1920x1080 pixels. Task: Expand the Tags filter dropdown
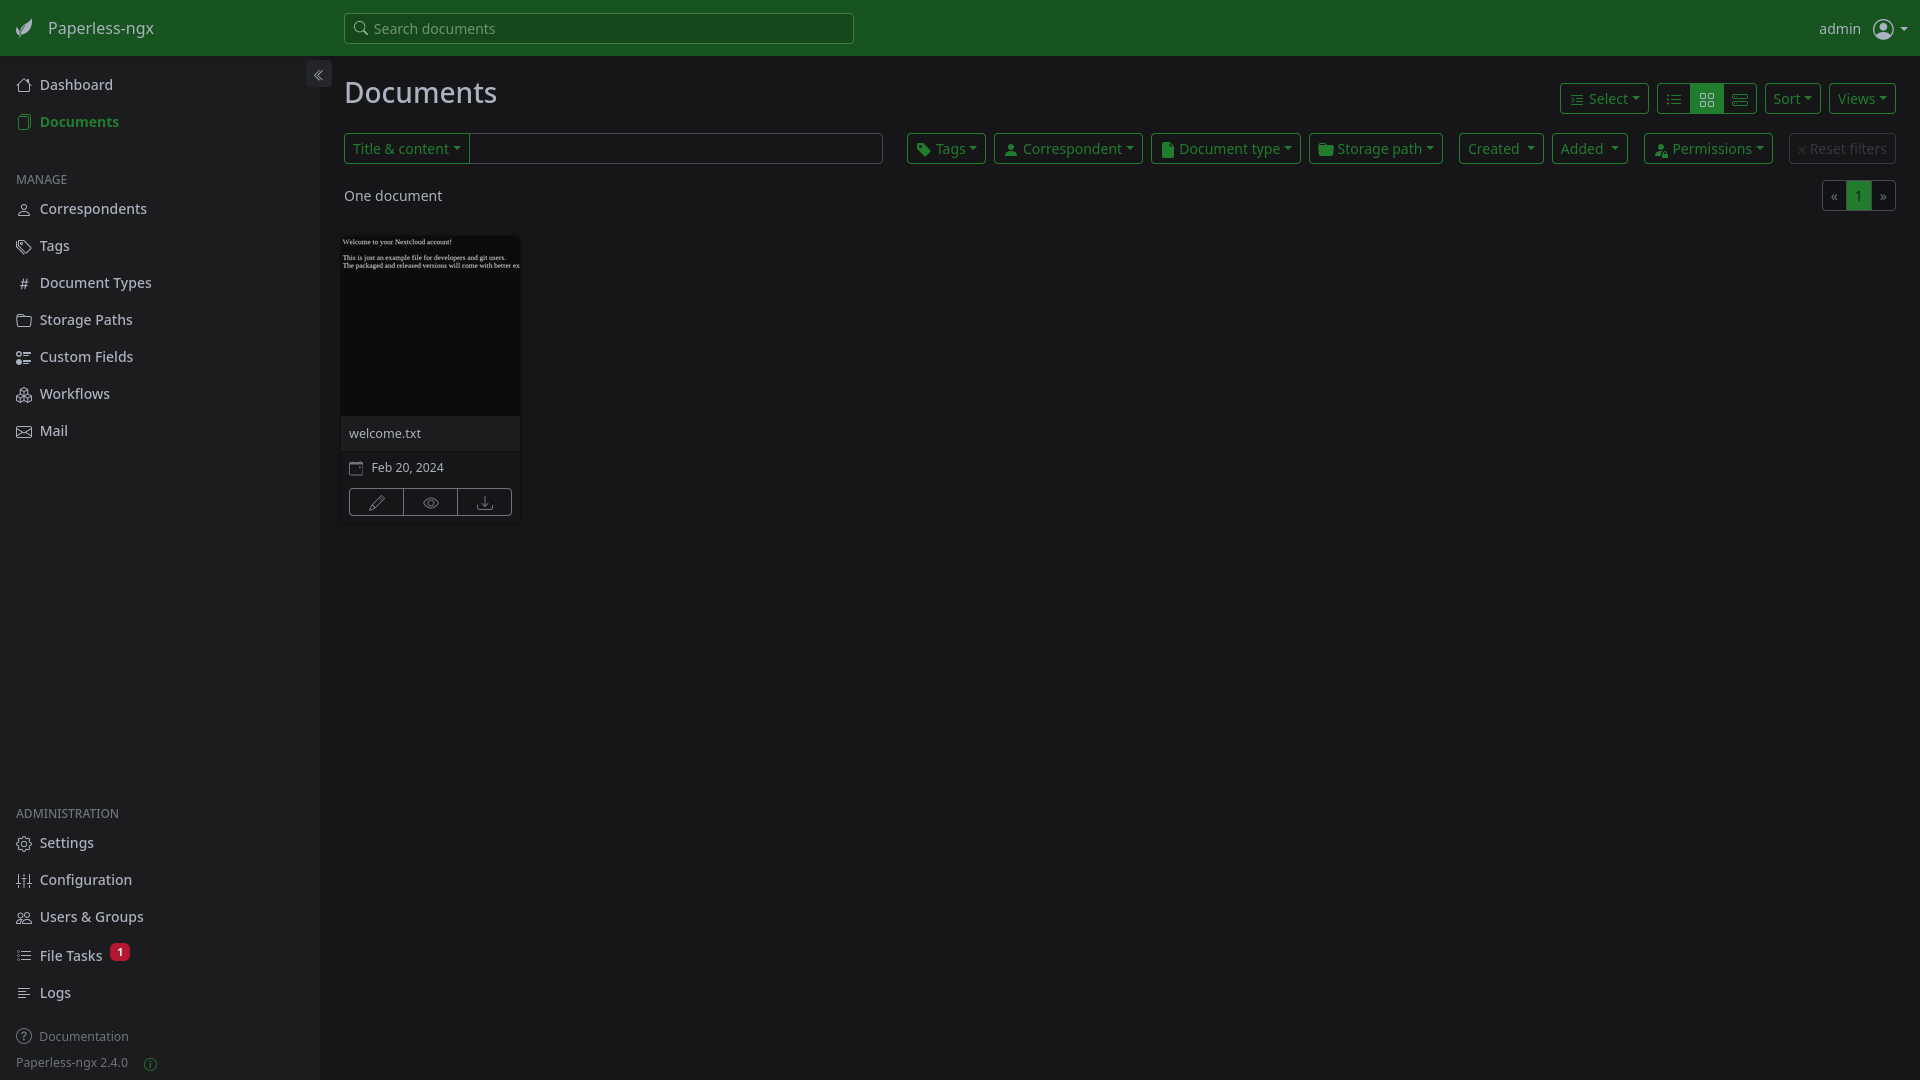click(x=946, y=149)
